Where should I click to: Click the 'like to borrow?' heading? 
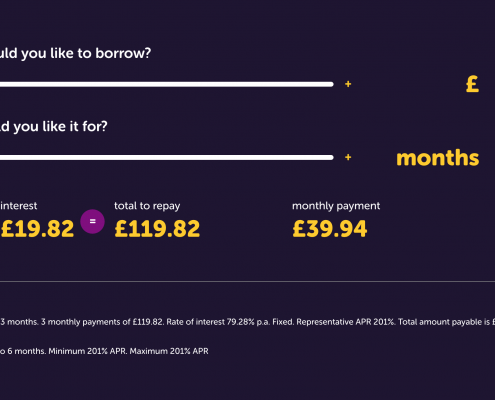(101, 53)
